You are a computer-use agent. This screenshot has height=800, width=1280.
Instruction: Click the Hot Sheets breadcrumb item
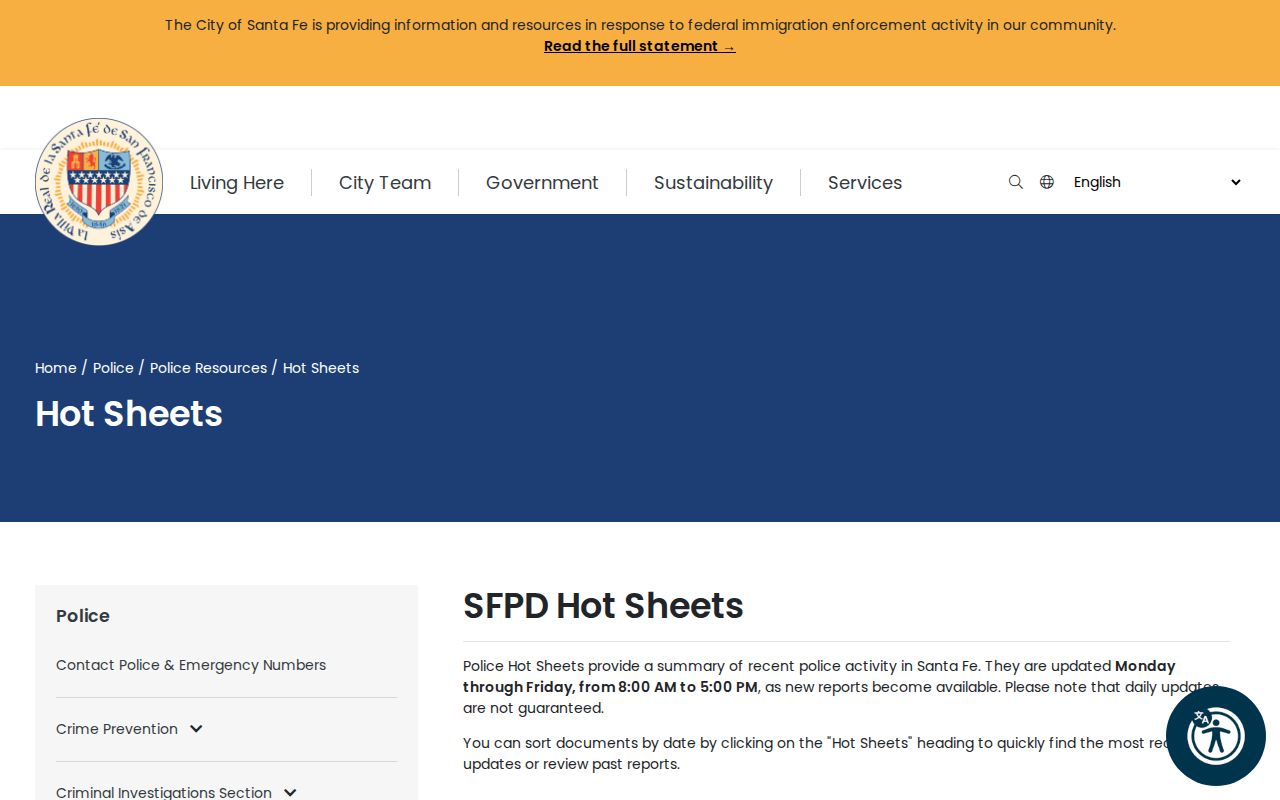321,368
